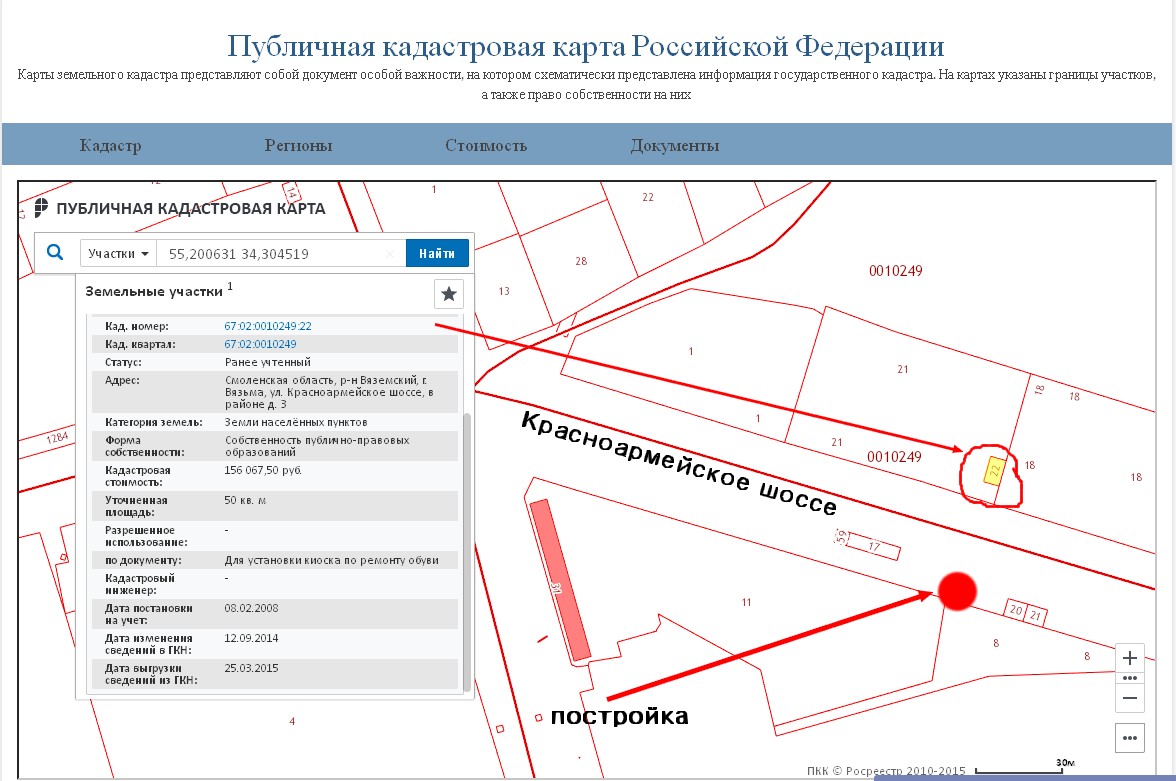Click the long pink building on the map

560,580
